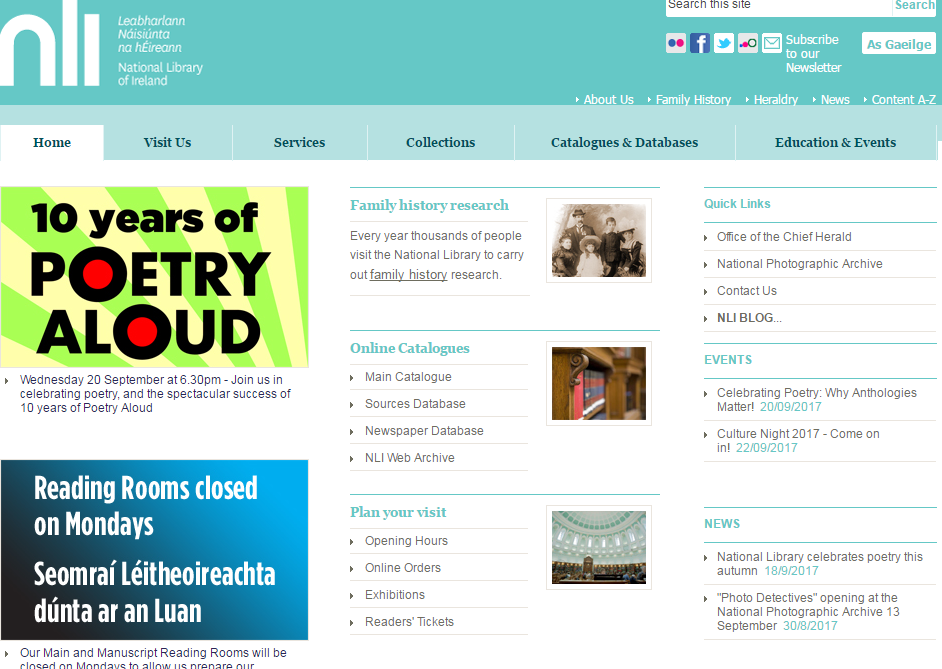The image size is (942, 669).
Task: Click the Twitter bird icon
Action: [724, 43]
